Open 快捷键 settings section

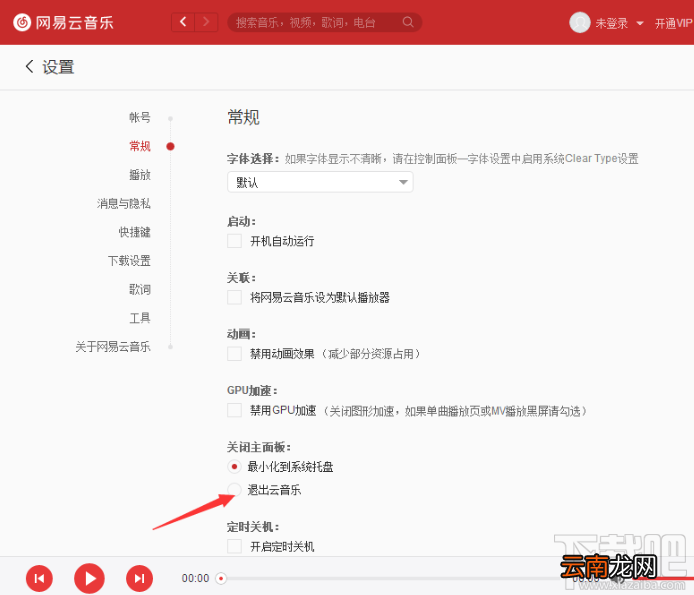pyautogui.click(x=135, y=232)
